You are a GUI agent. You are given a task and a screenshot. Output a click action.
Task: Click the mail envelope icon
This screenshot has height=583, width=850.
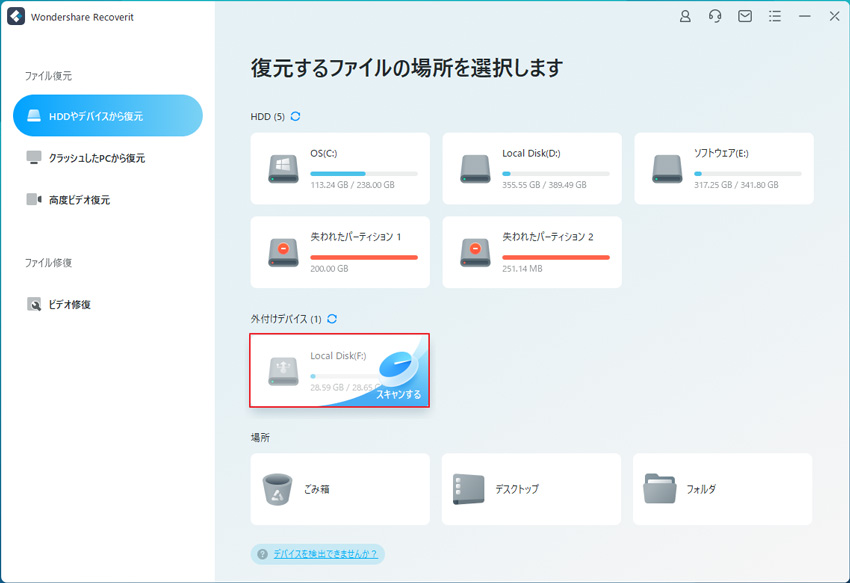pyautogui.click(x=745, y=17)
